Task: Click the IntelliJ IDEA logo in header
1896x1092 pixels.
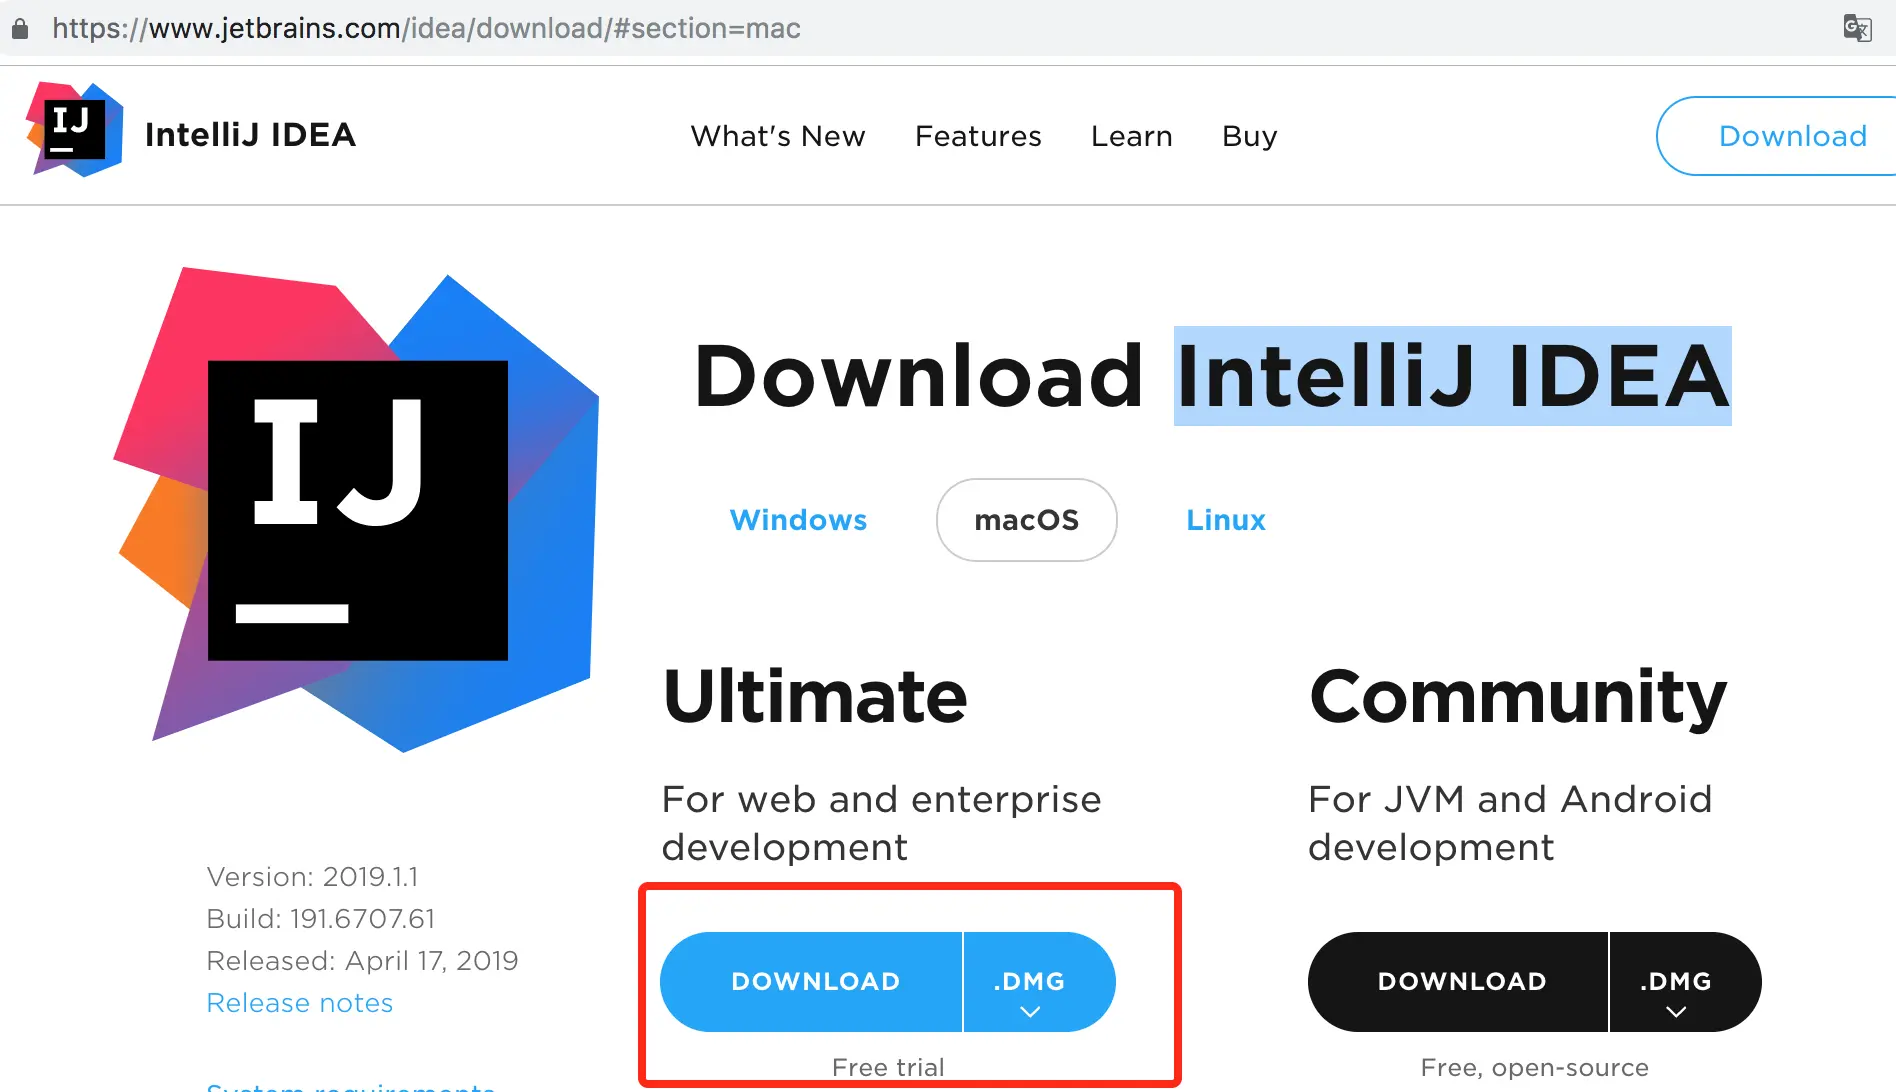Action: 75,130
